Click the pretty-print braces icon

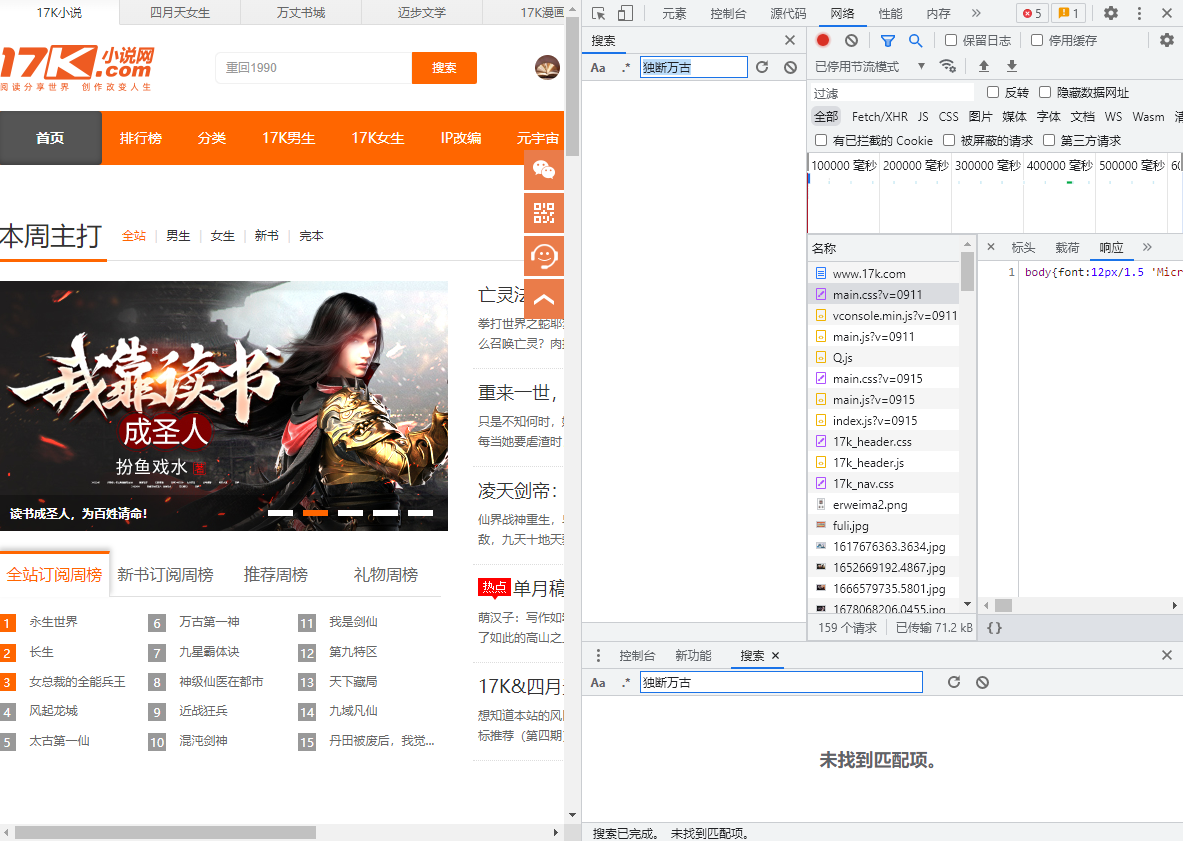[x=994, y=628]
